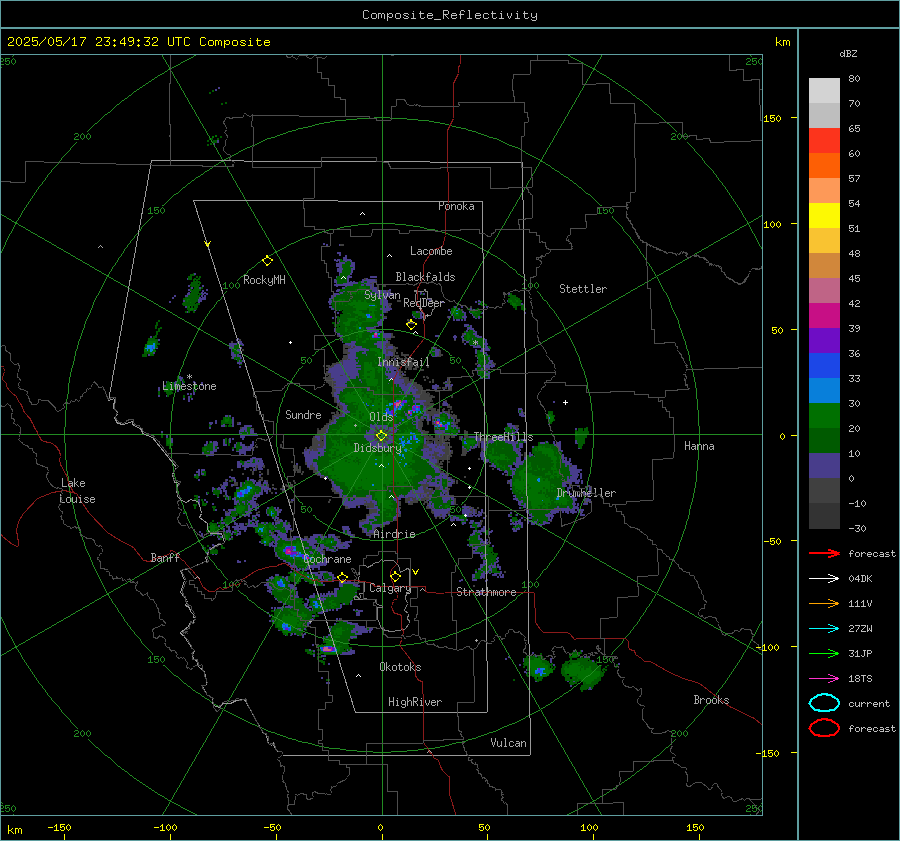Click the yellow diamond marker above RockyMH
Image resolution: width=900 pixels, height=841 pixels.
[267, 261]
